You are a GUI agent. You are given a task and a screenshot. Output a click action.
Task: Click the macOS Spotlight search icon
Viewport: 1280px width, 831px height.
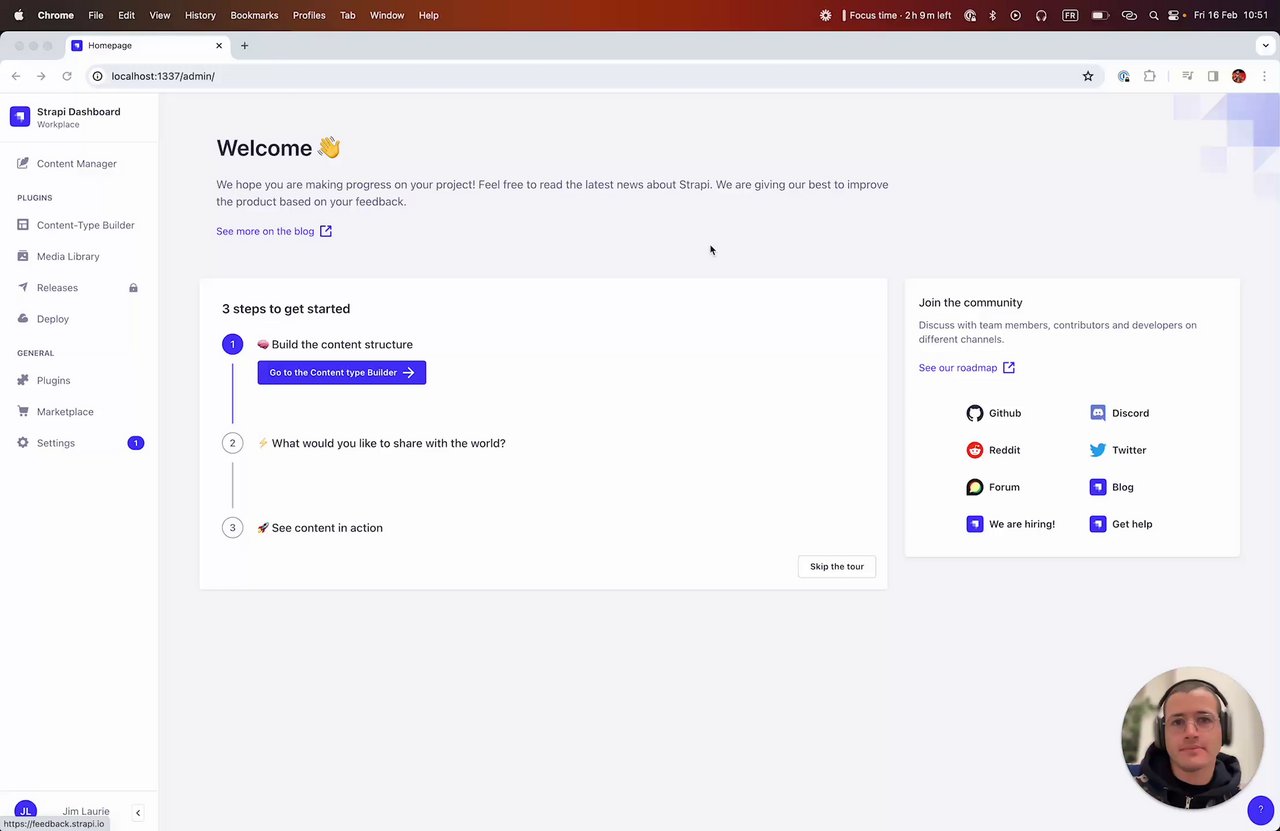[x=1154, y=15]
